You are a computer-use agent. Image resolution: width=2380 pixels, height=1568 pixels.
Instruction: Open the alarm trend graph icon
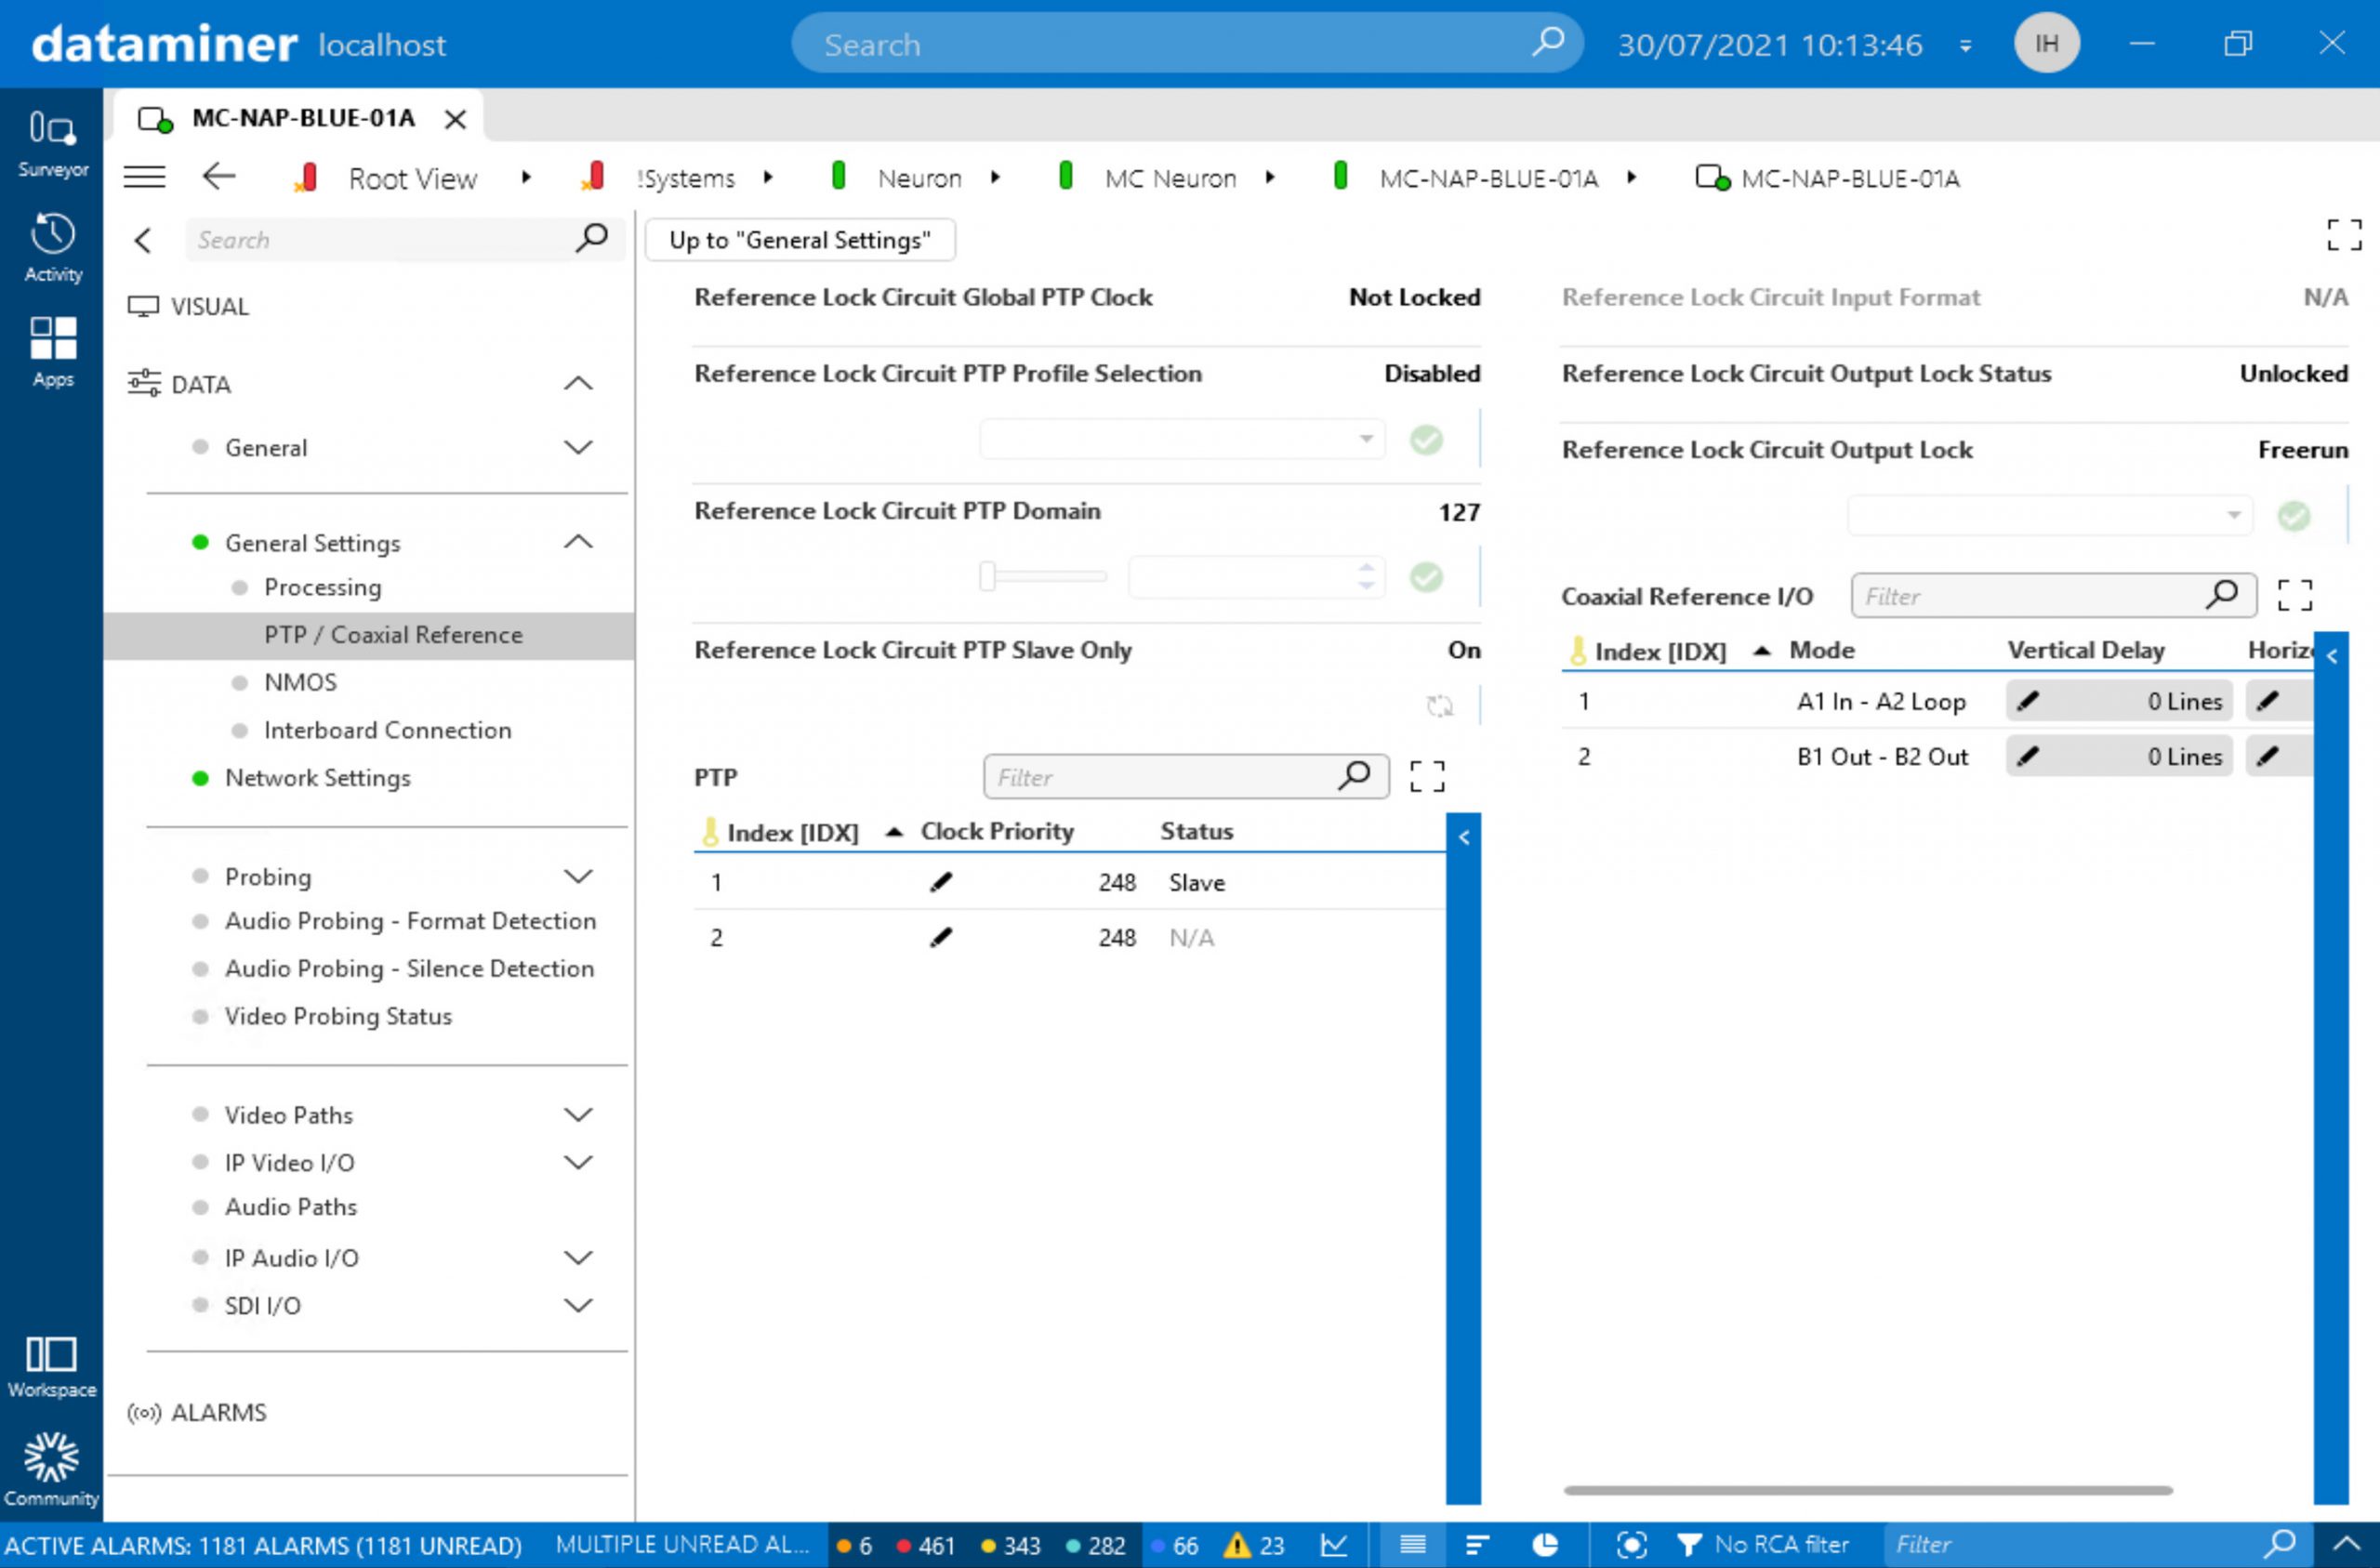tap(1334, 1545)
